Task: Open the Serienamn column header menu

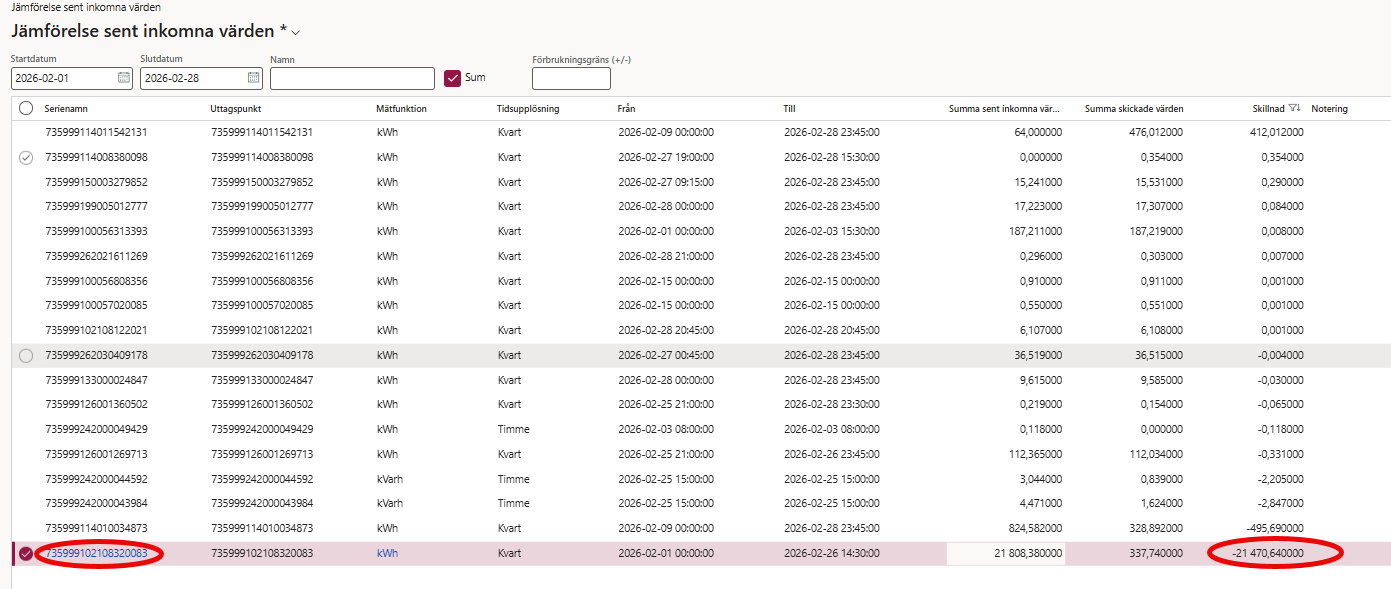Action: click(73, 108)
